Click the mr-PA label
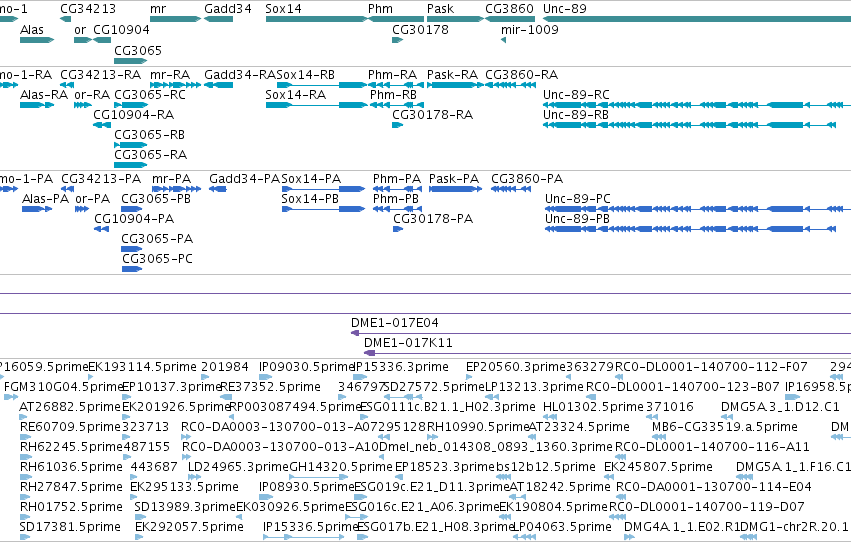This screenshot has width=851, height=542. (x=172, y=178)
